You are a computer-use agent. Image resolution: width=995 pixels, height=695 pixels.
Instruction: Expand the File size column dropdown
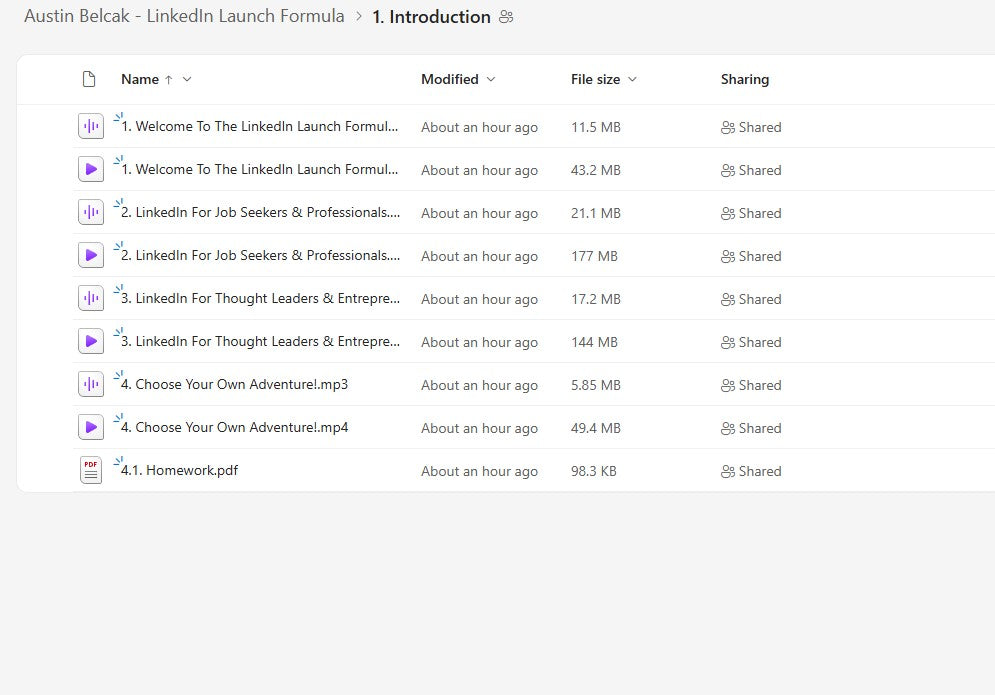pyautogui.click(x=631, y=79)
